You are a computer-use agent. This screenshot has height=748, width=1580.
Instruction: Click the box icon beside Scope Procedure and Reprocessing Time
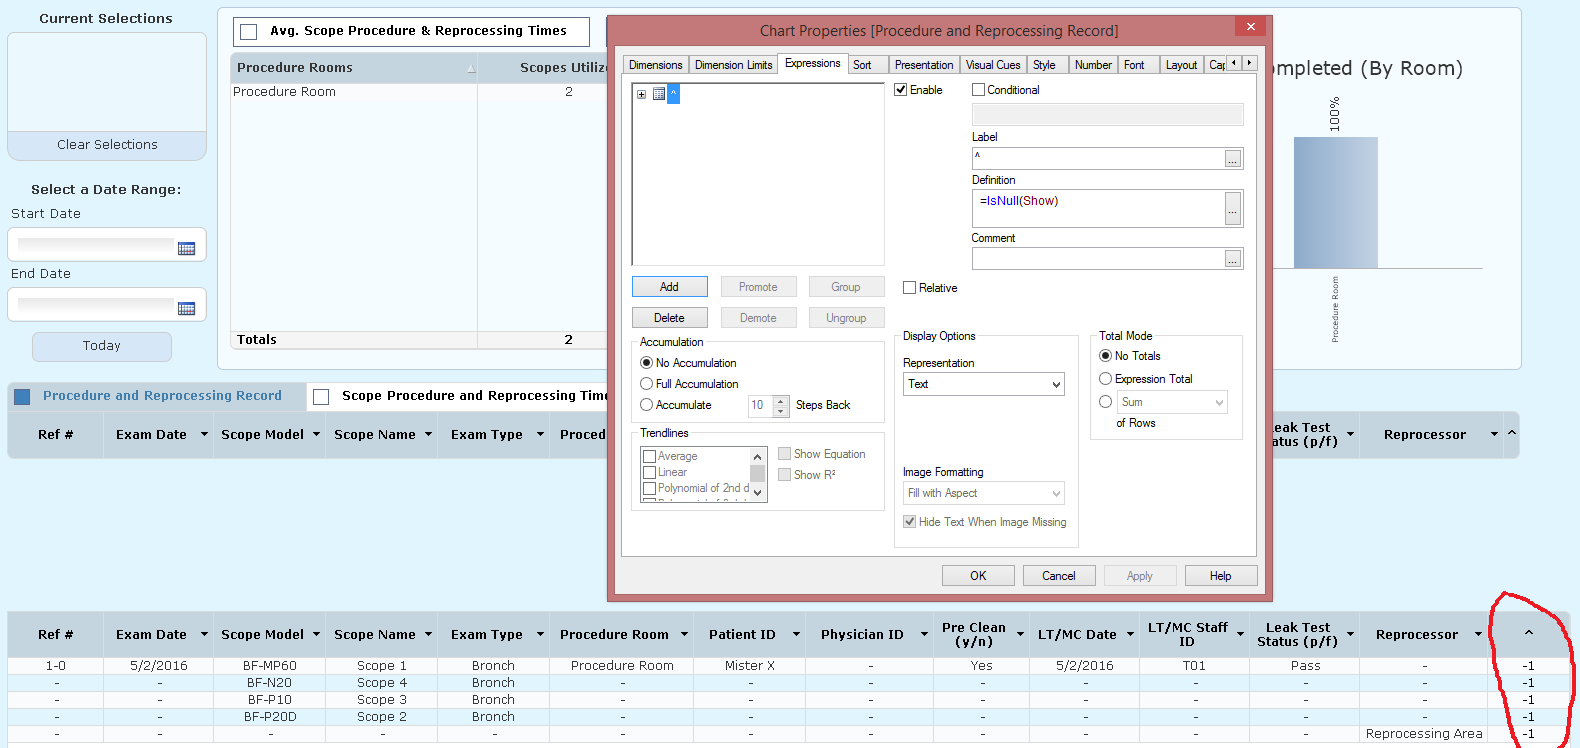click(x=321, y=397)
